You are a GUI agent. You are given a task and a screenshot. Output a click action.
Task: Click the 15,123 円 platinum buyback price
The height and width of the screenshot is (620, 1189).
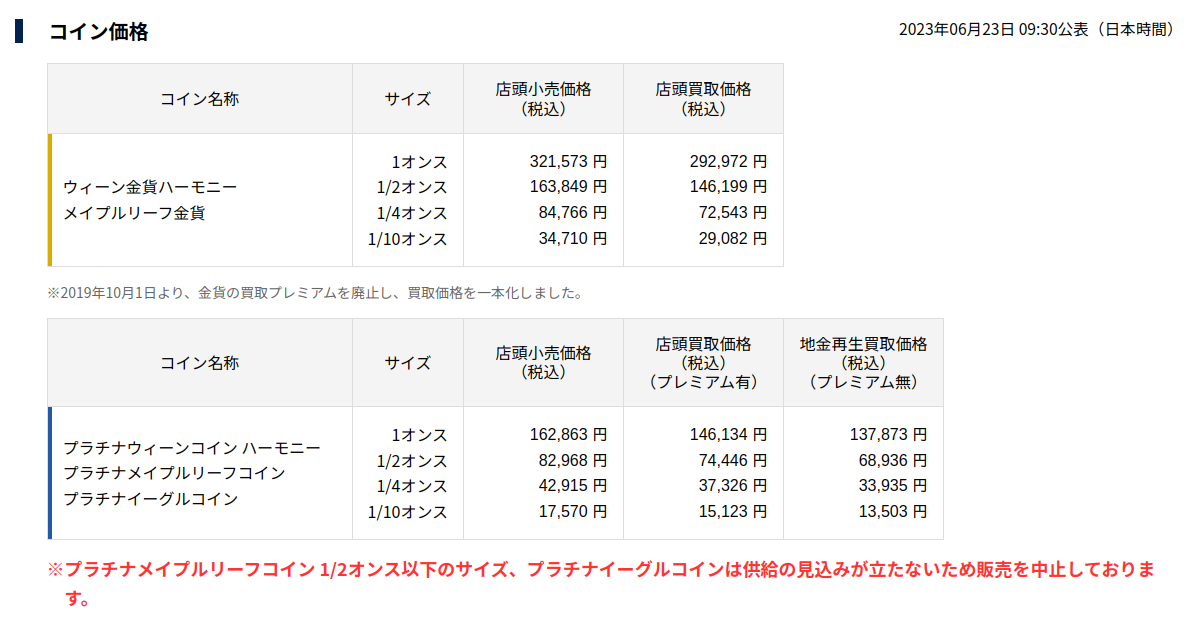(x=729, y=512)
